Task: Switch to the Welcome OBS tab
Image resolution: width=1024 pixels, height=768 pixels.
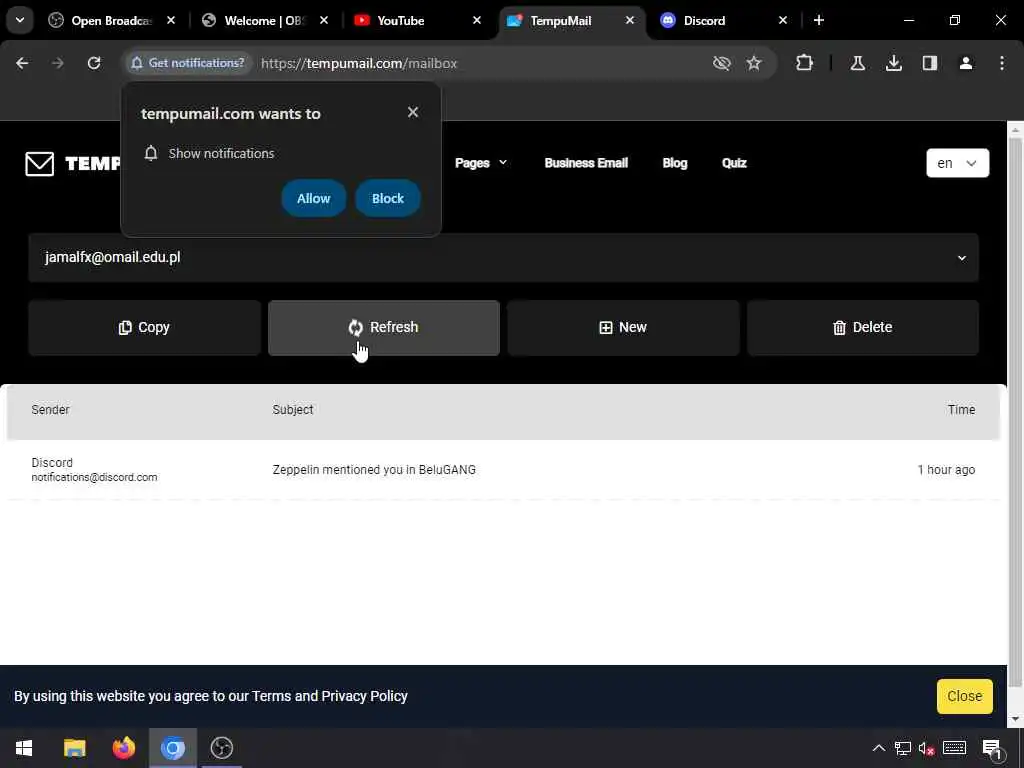Action: (264, 20)
